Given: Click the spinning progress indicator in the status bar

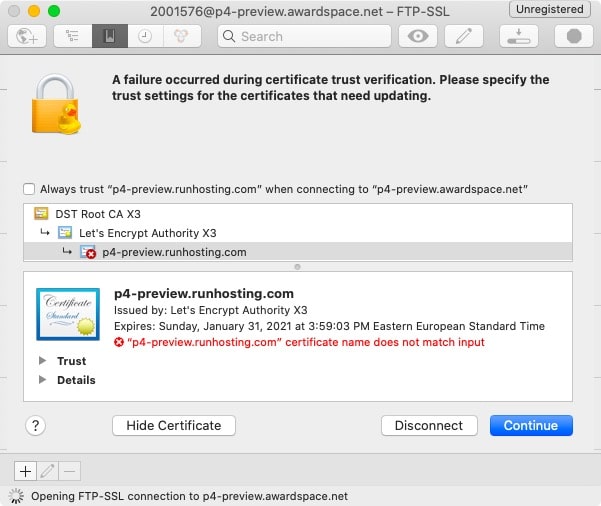Looking at the screenshot, I should point(16,496).
